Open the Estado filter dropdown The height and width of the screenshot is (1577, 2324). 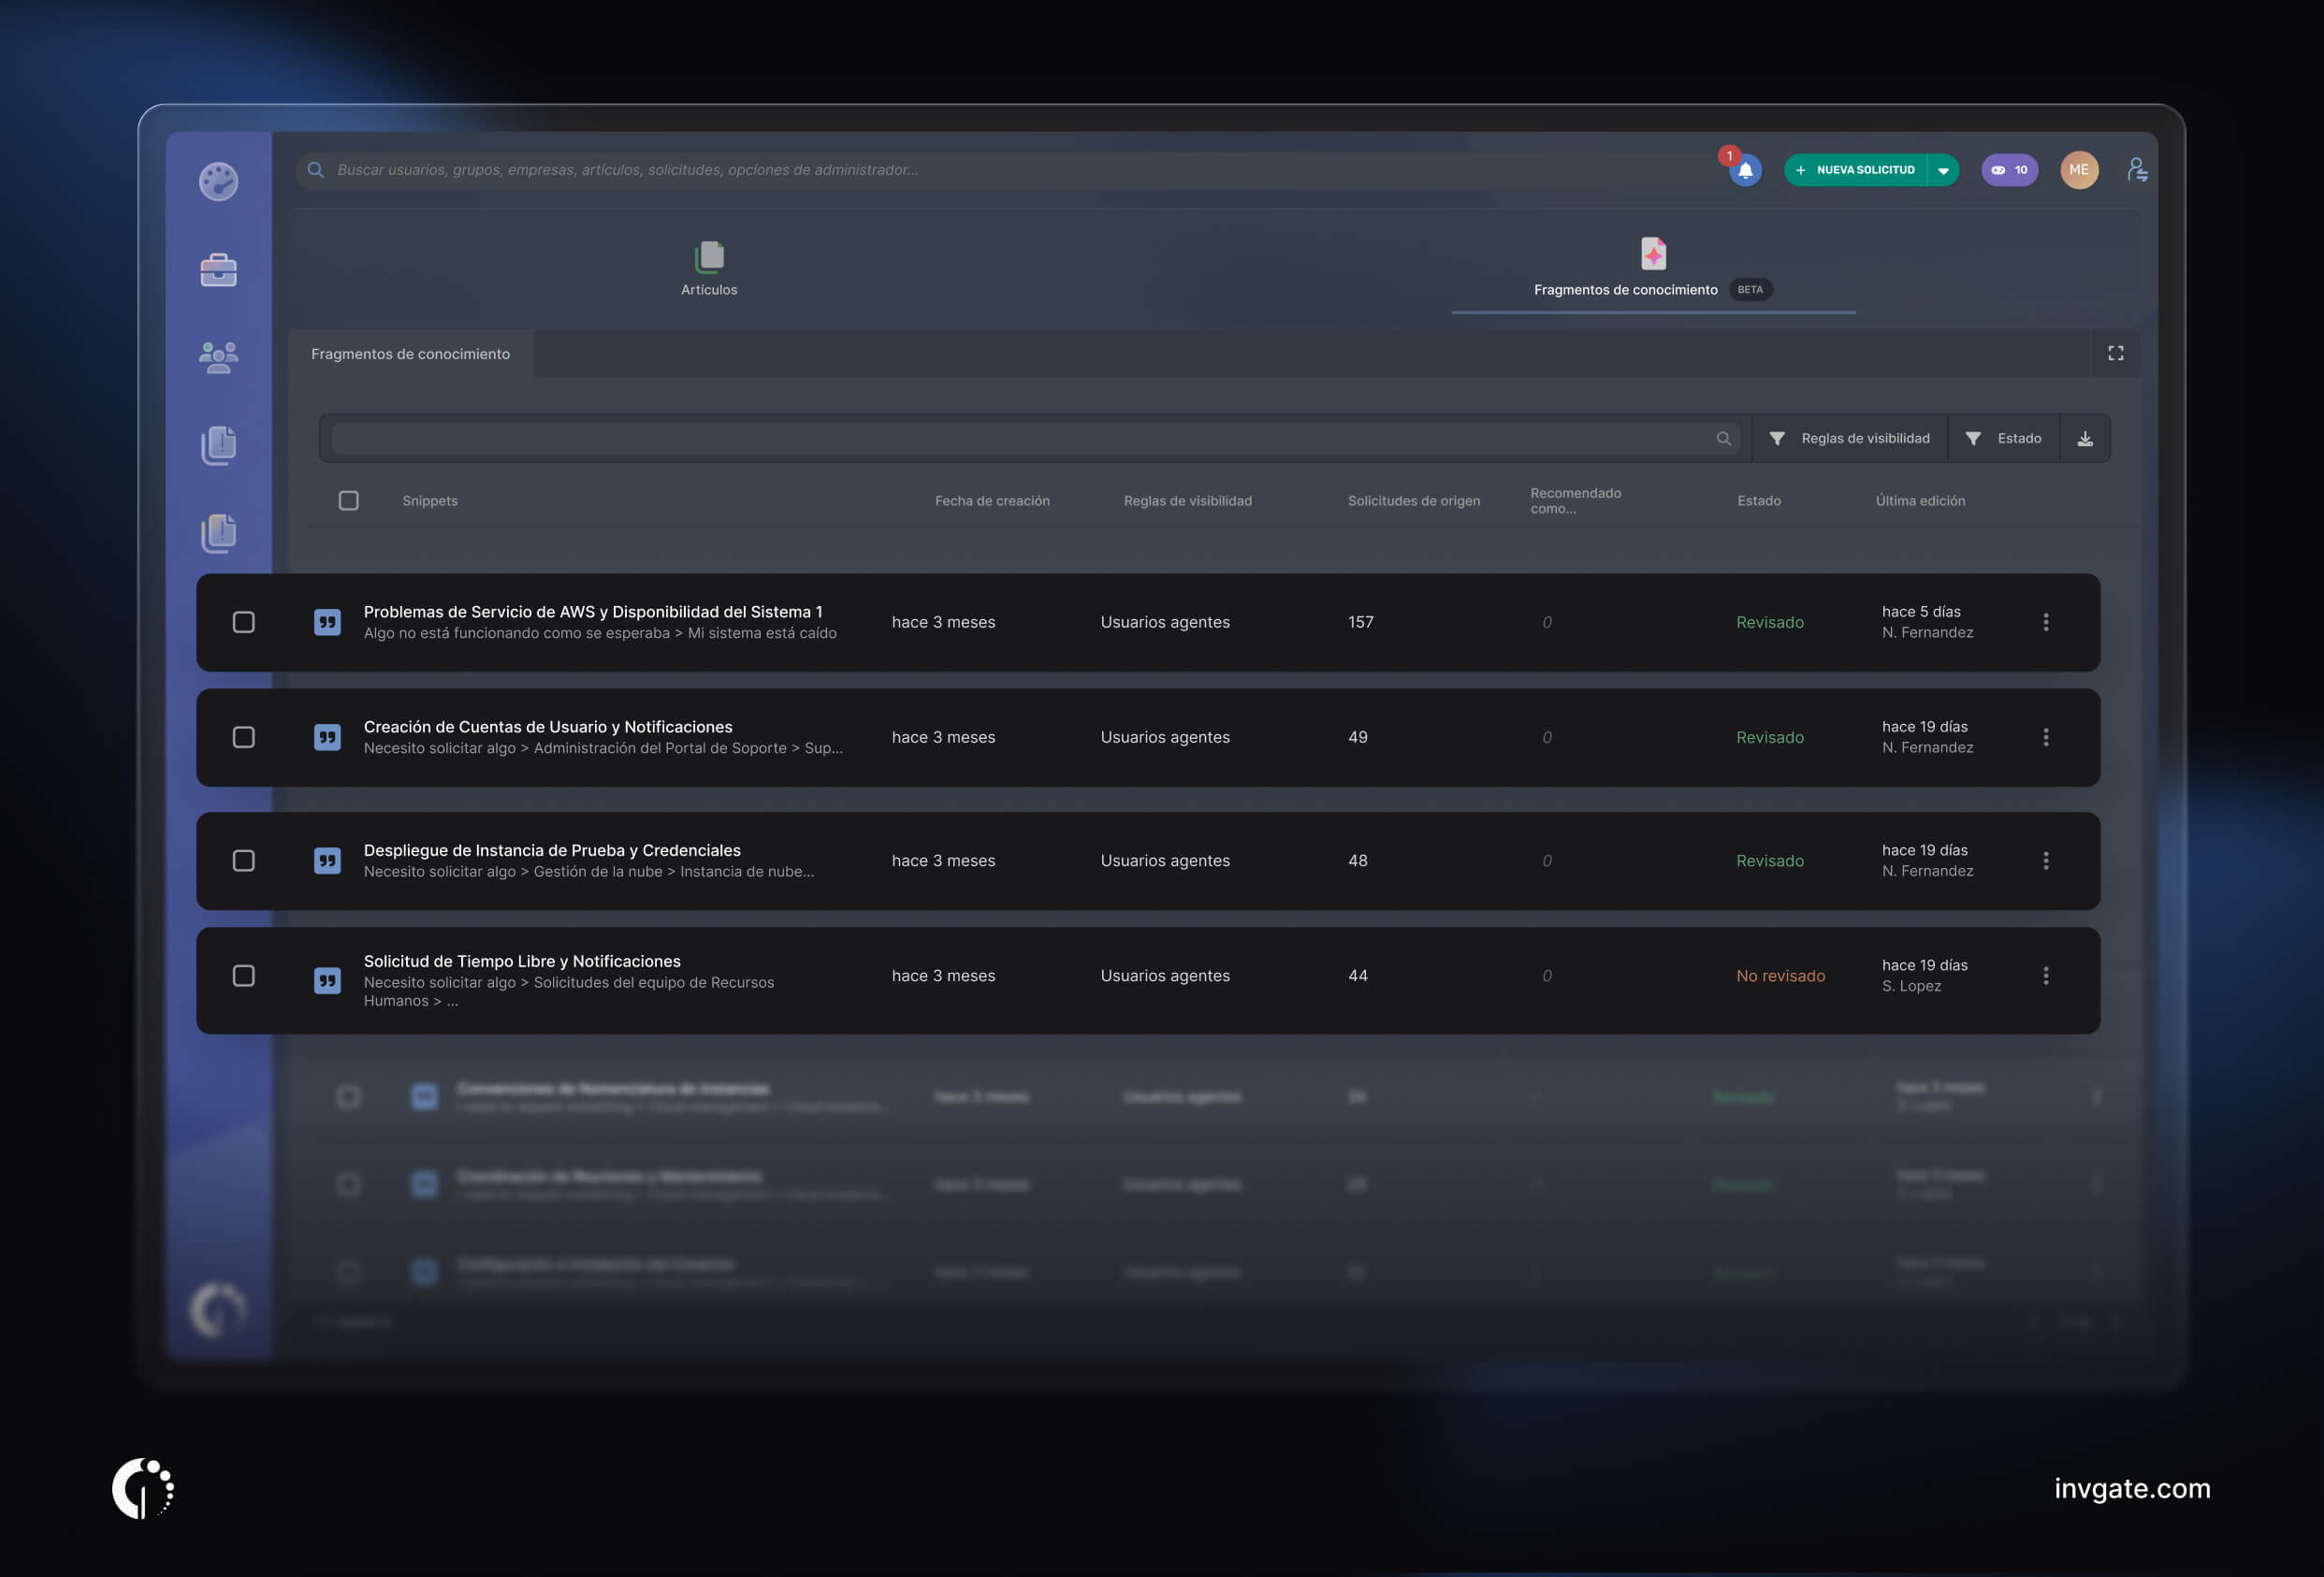coord(2004,438)
